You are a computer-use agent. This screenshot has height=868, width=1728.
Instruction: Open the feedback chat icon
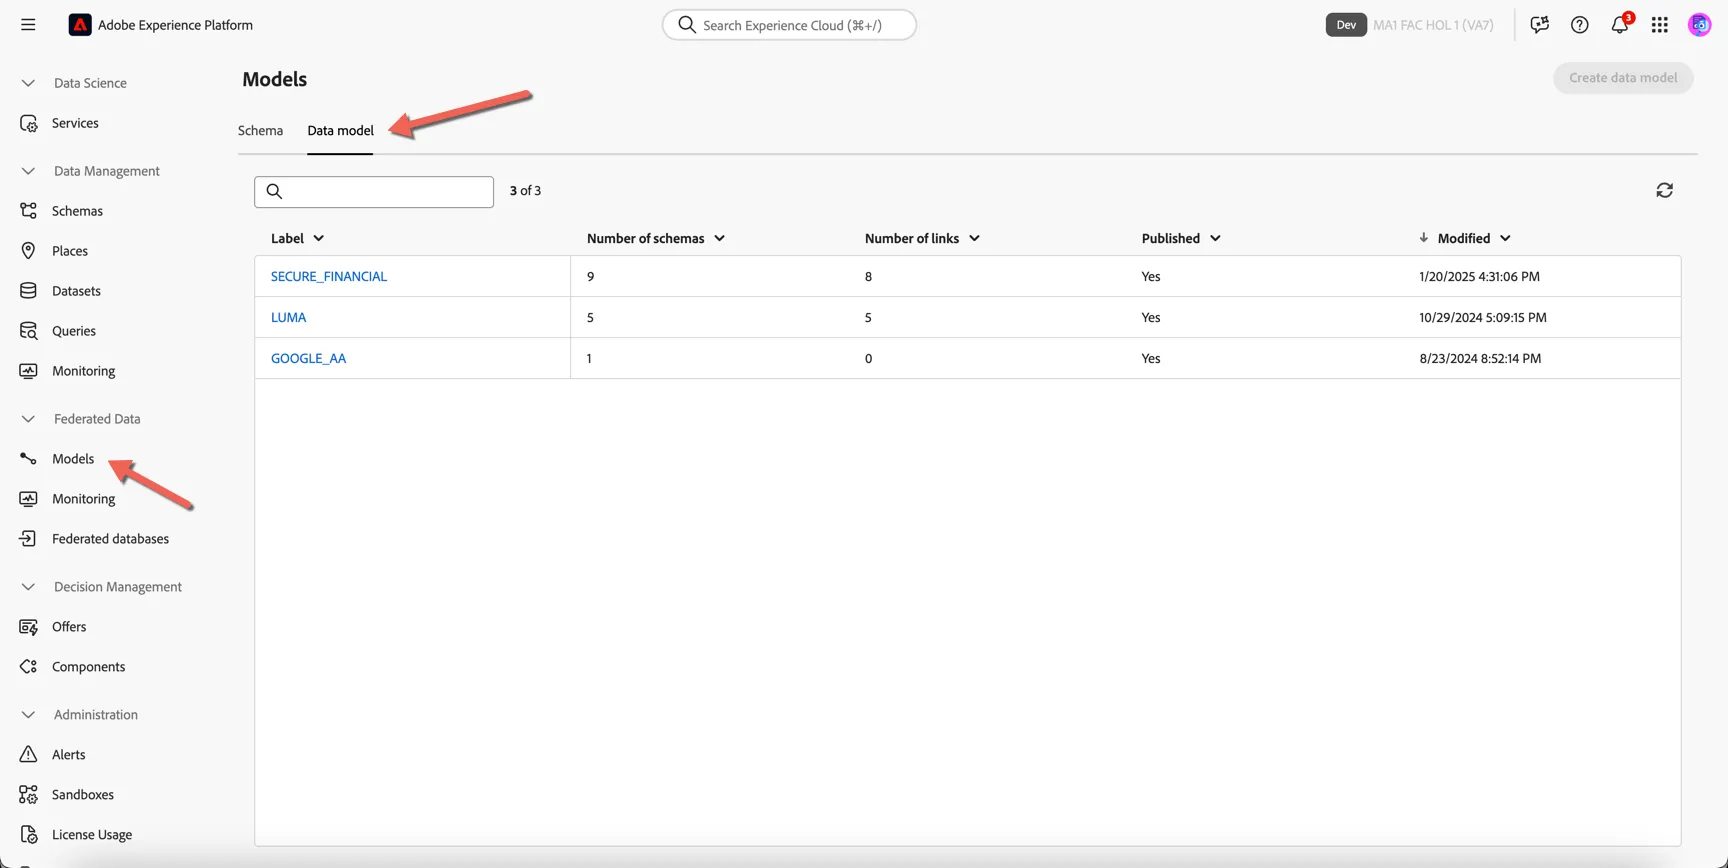[x=1540, y=25]
